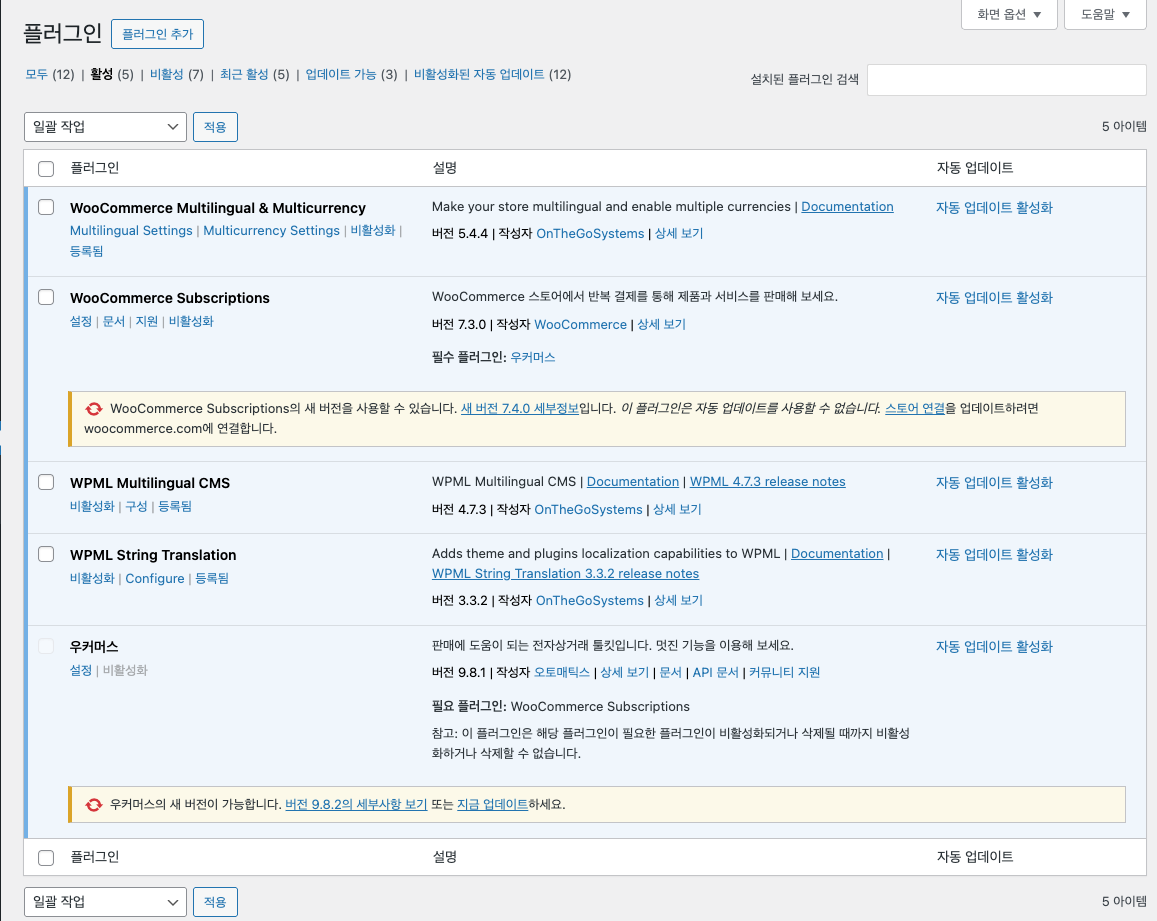The height and width of the screenshot is (921, 1157).
Task: Focus 설치된 플러그인 검색 search field
Action: [1006, 80]
